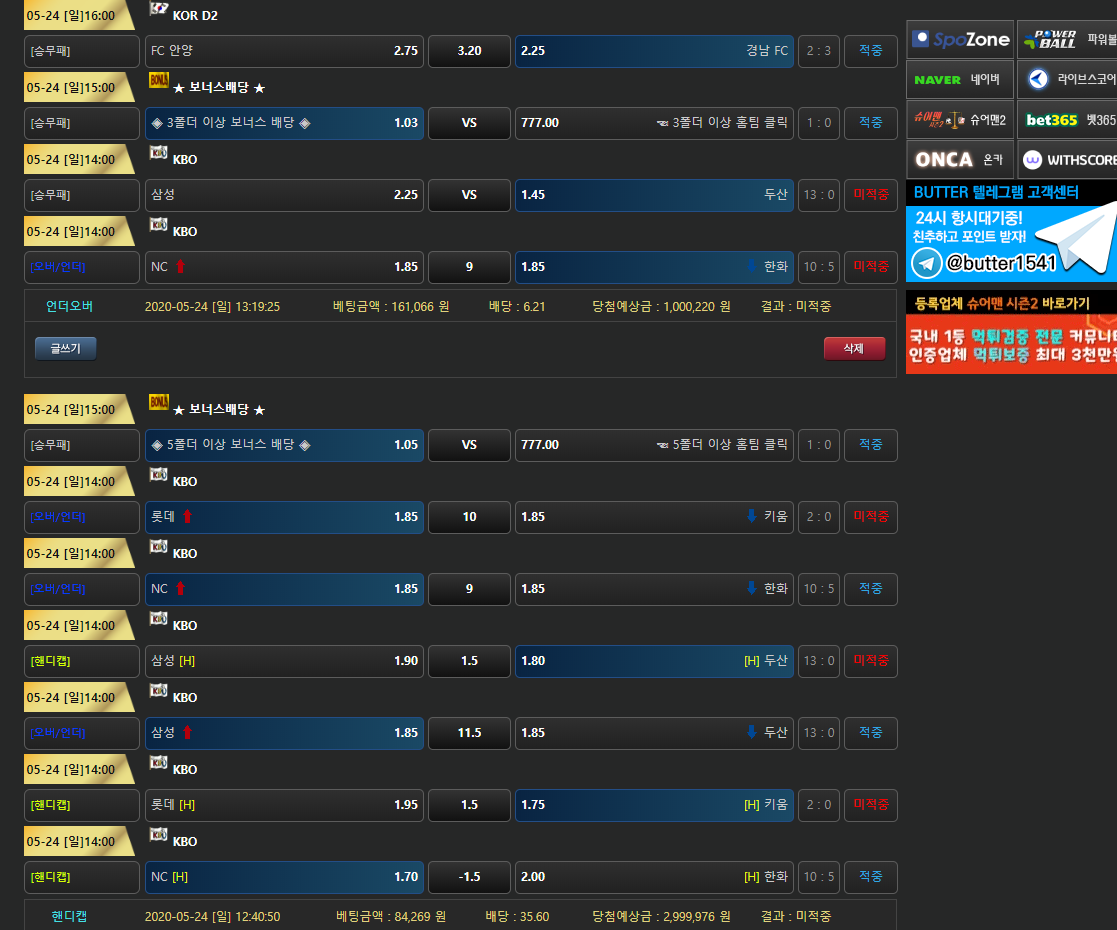Select FC 안양 home odds 2.75
Screen dimensions: 1117x930
pos(284,51)
